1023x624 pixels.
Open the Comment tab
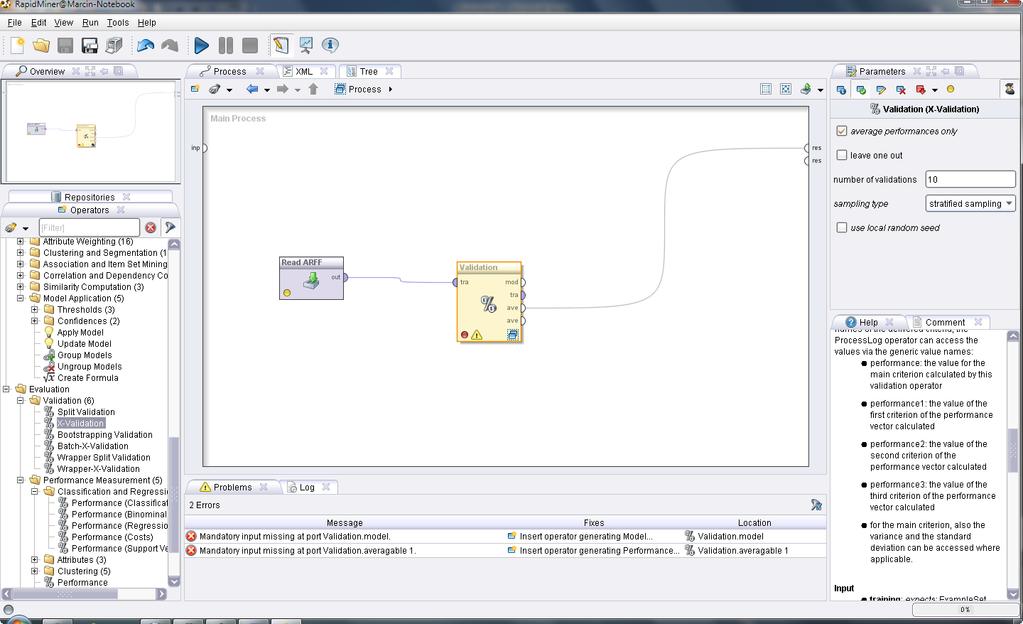pos(945,322)
